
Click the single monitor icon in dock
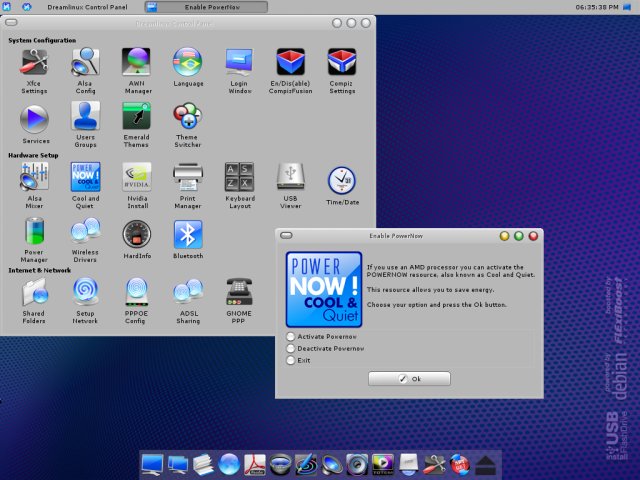click(x=152, y=465)
